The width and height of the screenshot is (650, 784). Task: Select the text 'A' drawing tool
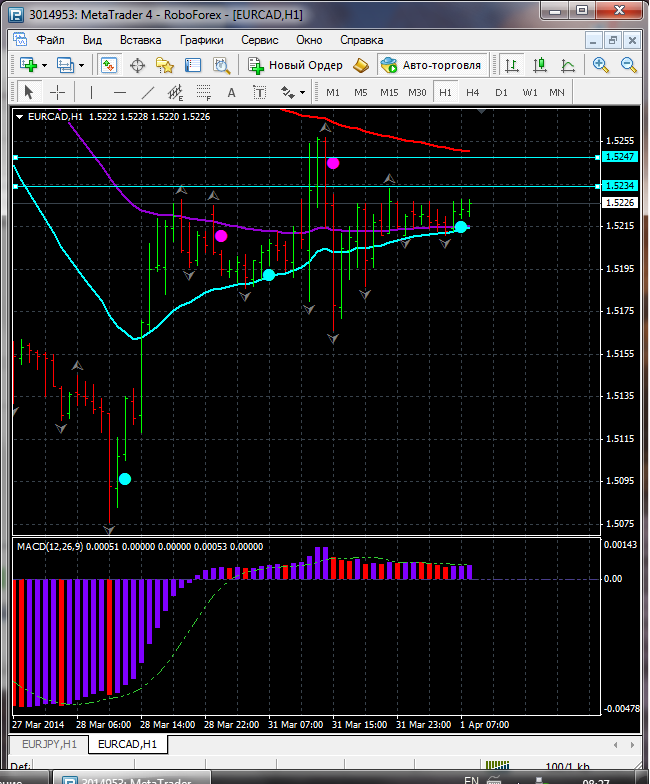point(232,92)
